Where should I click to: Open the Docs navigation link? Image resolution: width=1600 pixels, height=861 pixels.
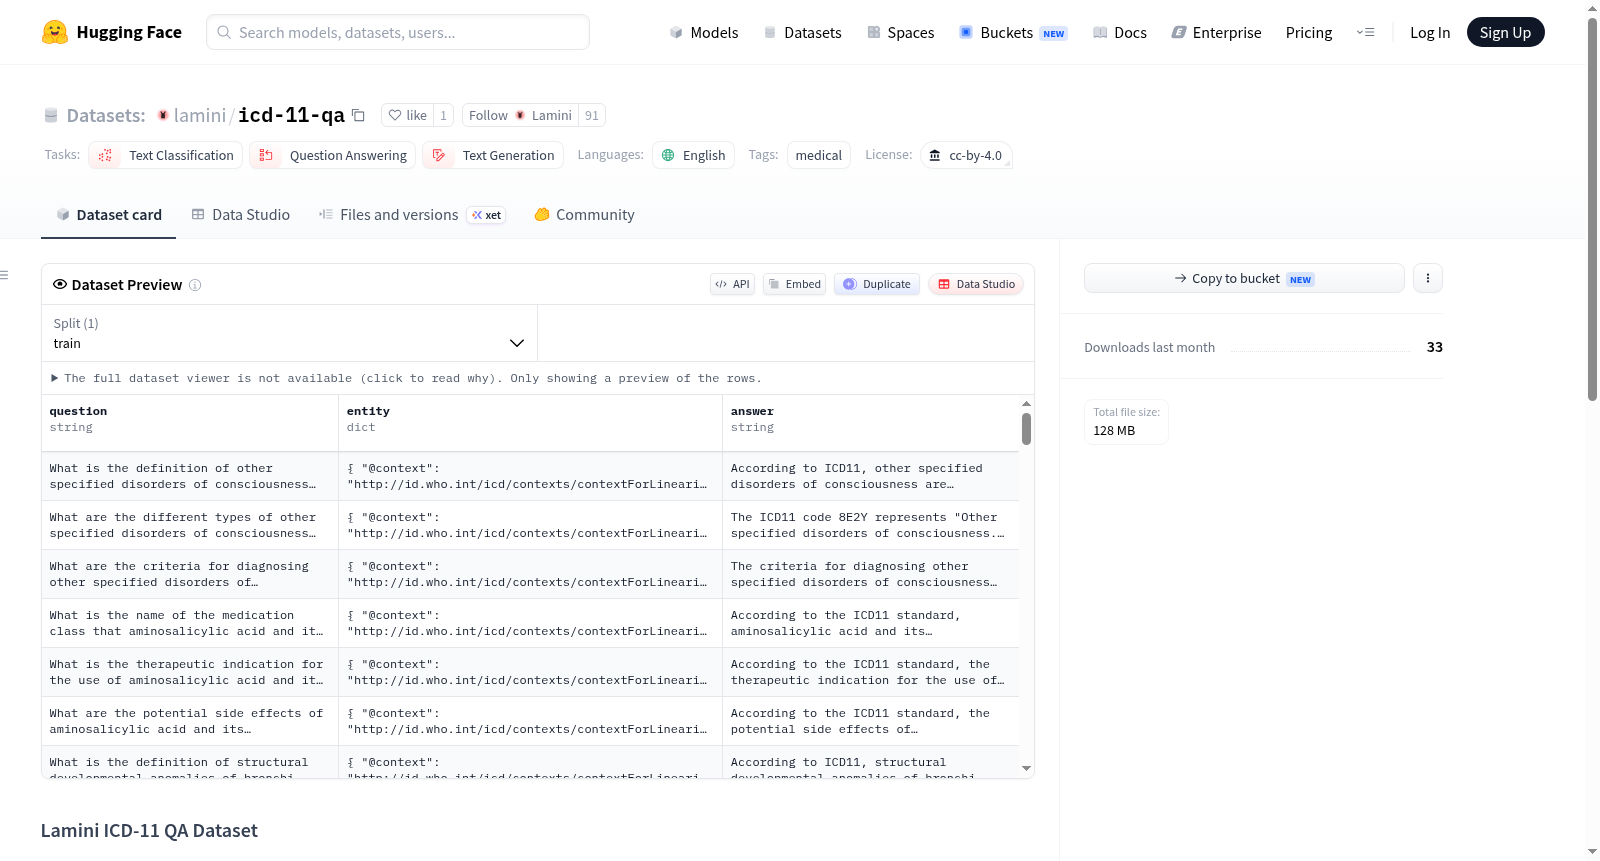pyautogui.click(x=1120, y=32)
